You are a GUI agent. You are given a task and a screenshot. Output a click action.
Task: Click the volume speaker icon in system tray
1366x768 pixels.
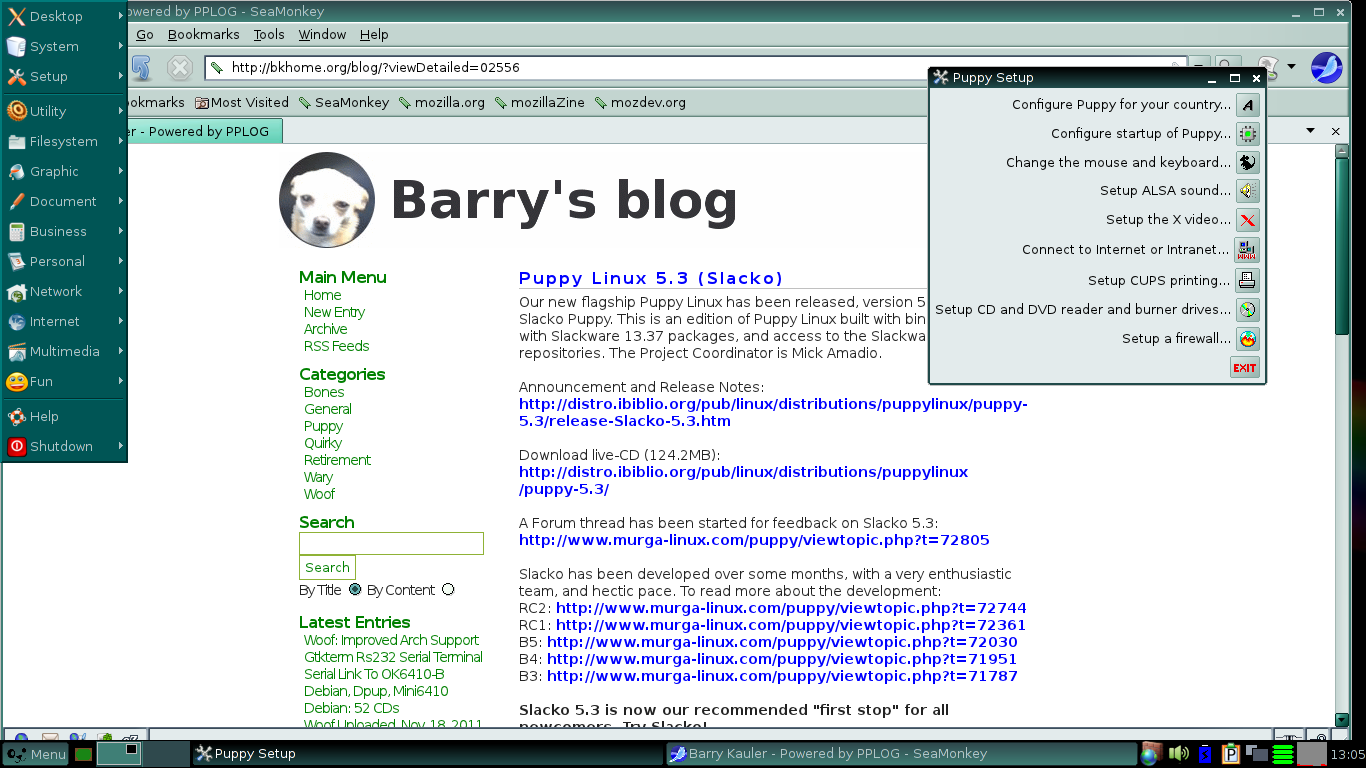(x=1178, y=753)
